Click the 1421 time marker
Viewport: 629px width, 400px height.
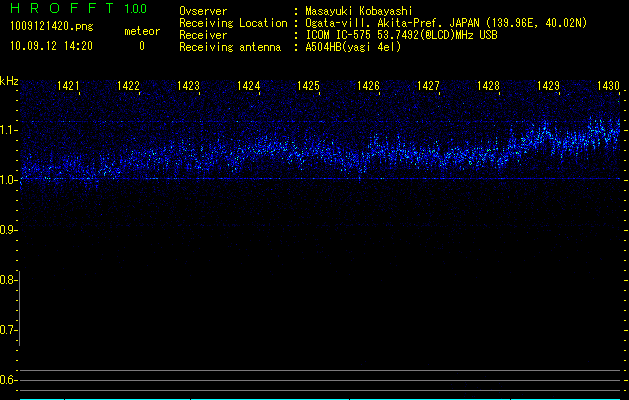tap(69, 87)
